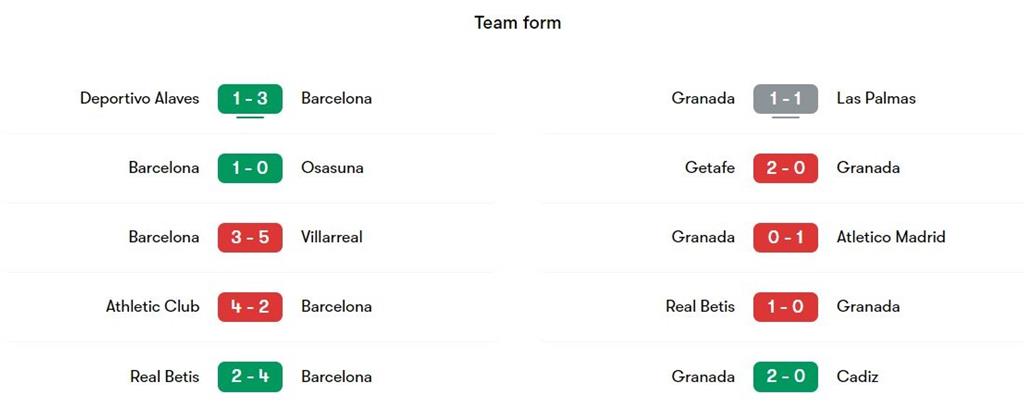
Task: Click Real Betis in the Granada column
Action: (x=700, y=307)
